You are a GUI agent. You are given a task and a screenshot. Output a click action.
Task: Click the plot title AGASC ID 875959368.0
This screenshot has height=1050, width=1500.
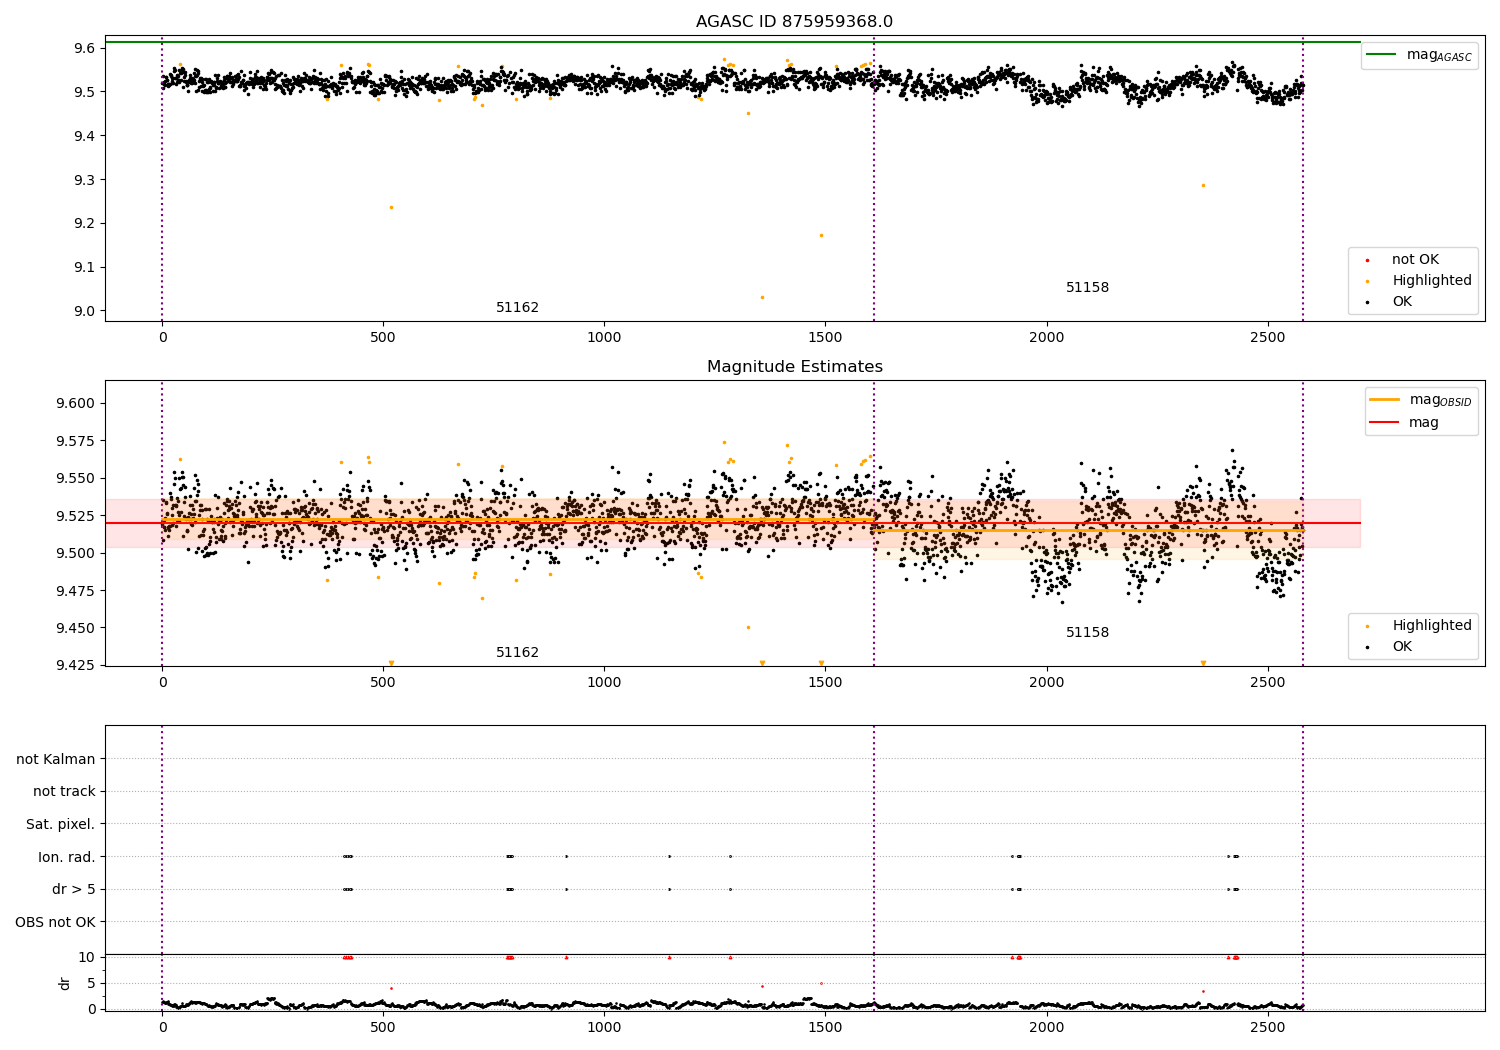[794, 22]
